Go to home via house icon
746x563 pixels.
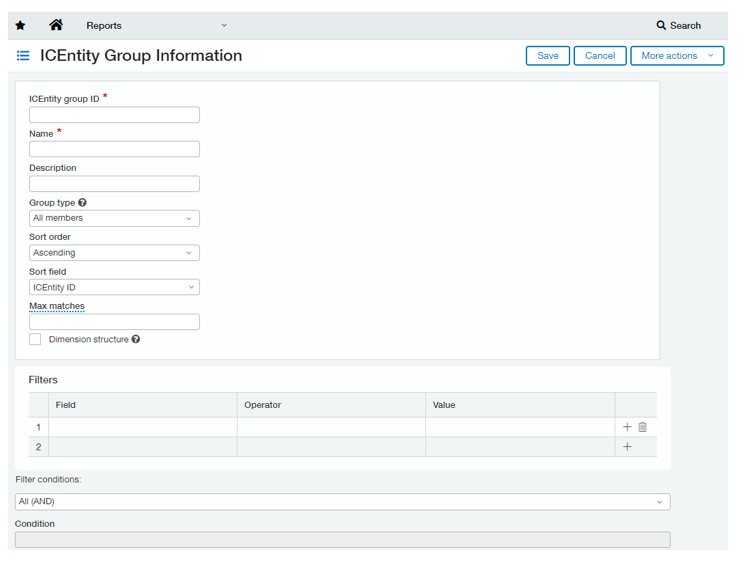point(56,25)
